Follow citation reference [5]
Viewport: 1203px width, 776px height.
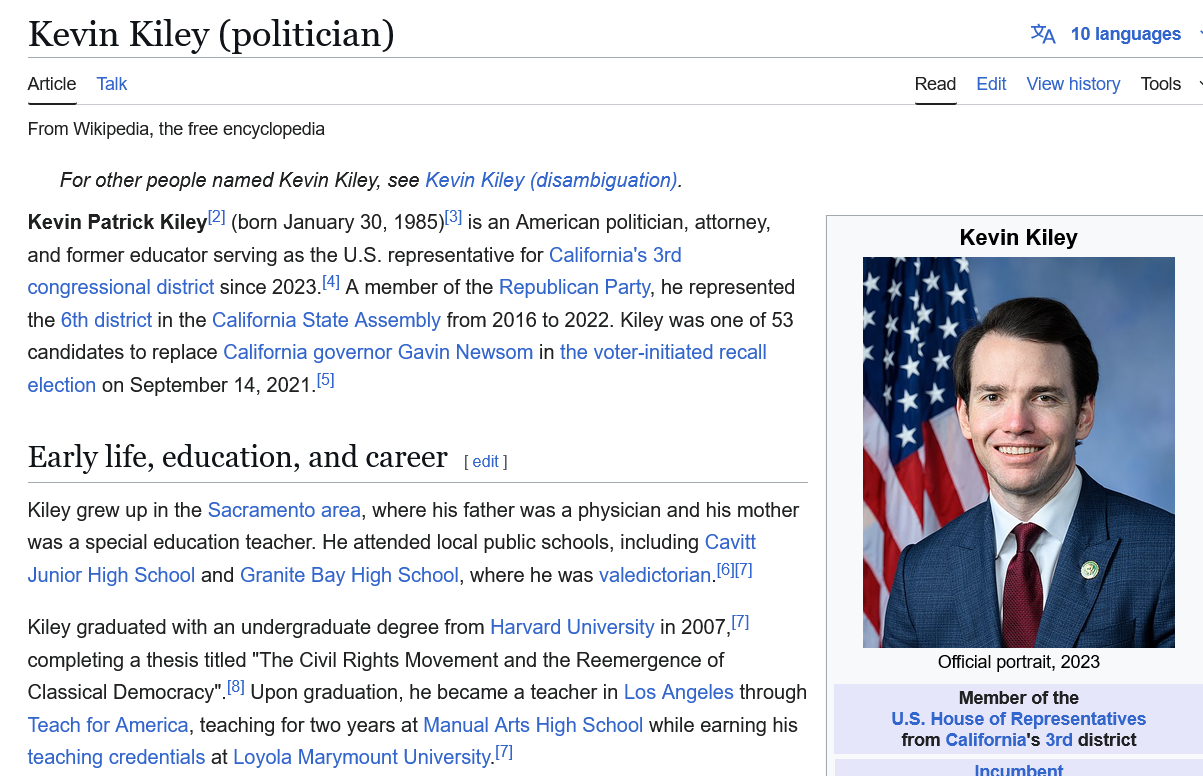[325, 380]
